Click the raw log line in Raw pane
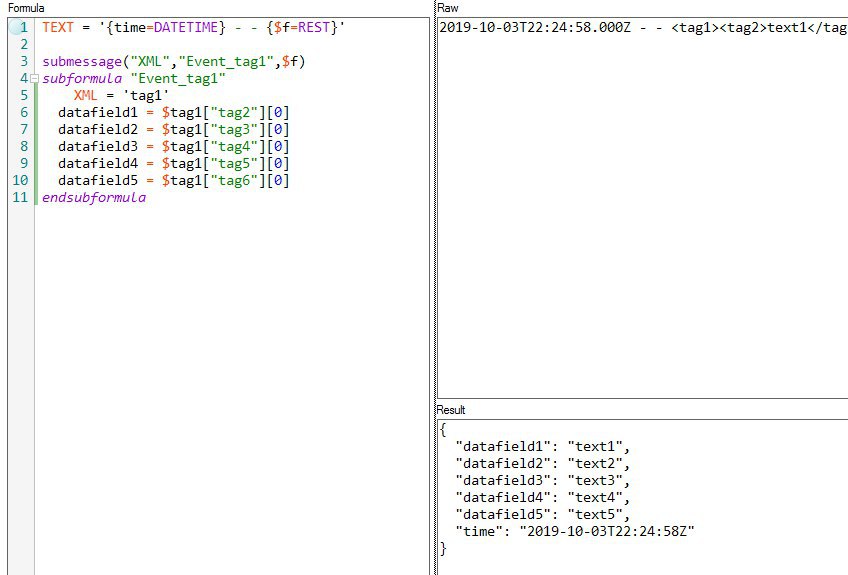 (642, 27)
